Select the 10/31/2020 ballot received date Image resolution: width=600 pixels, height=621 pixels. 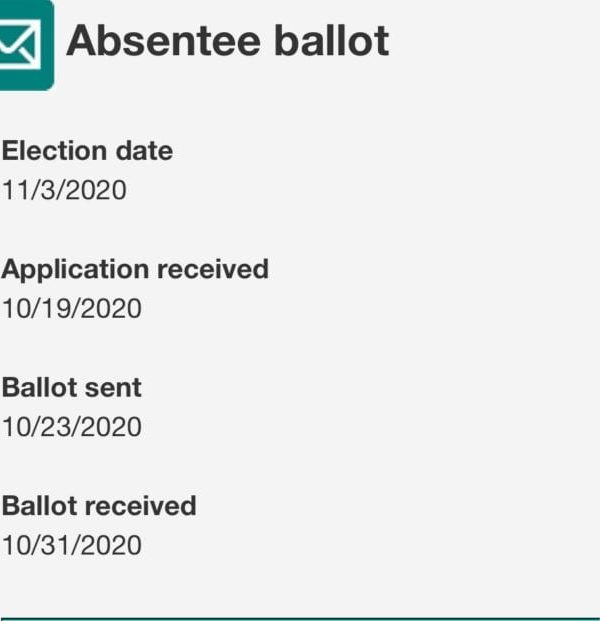(x=71, y=546)
